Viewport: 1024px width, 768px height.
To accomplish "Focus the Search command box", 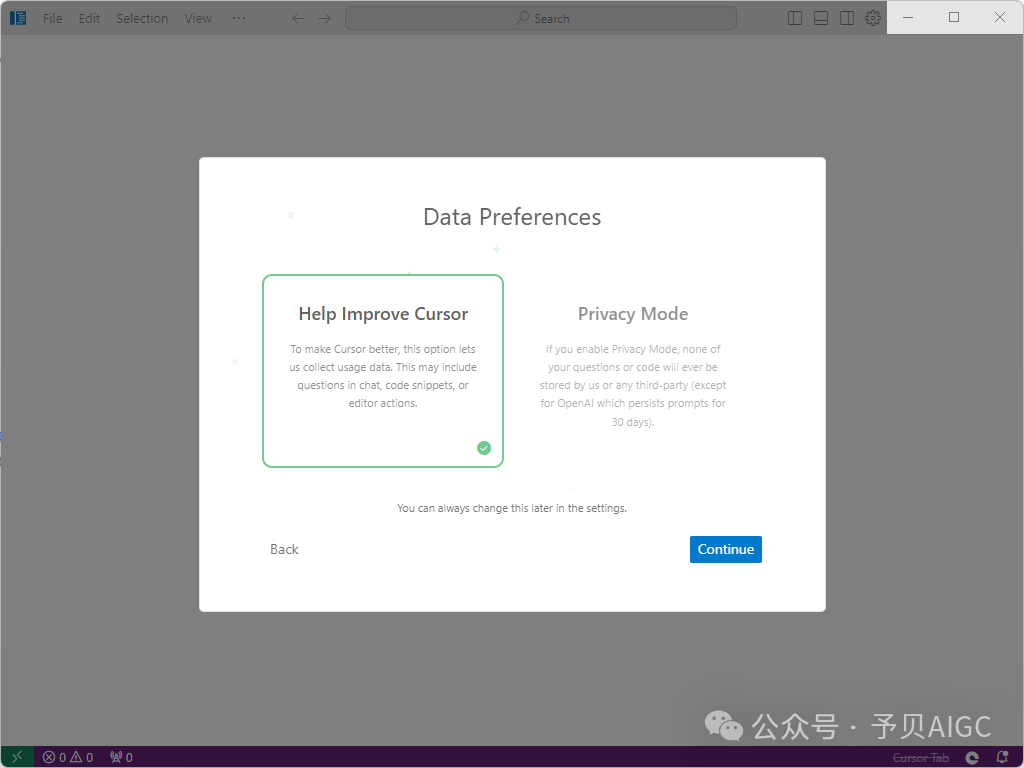I will pyautogui.click(x=541, y=18).
